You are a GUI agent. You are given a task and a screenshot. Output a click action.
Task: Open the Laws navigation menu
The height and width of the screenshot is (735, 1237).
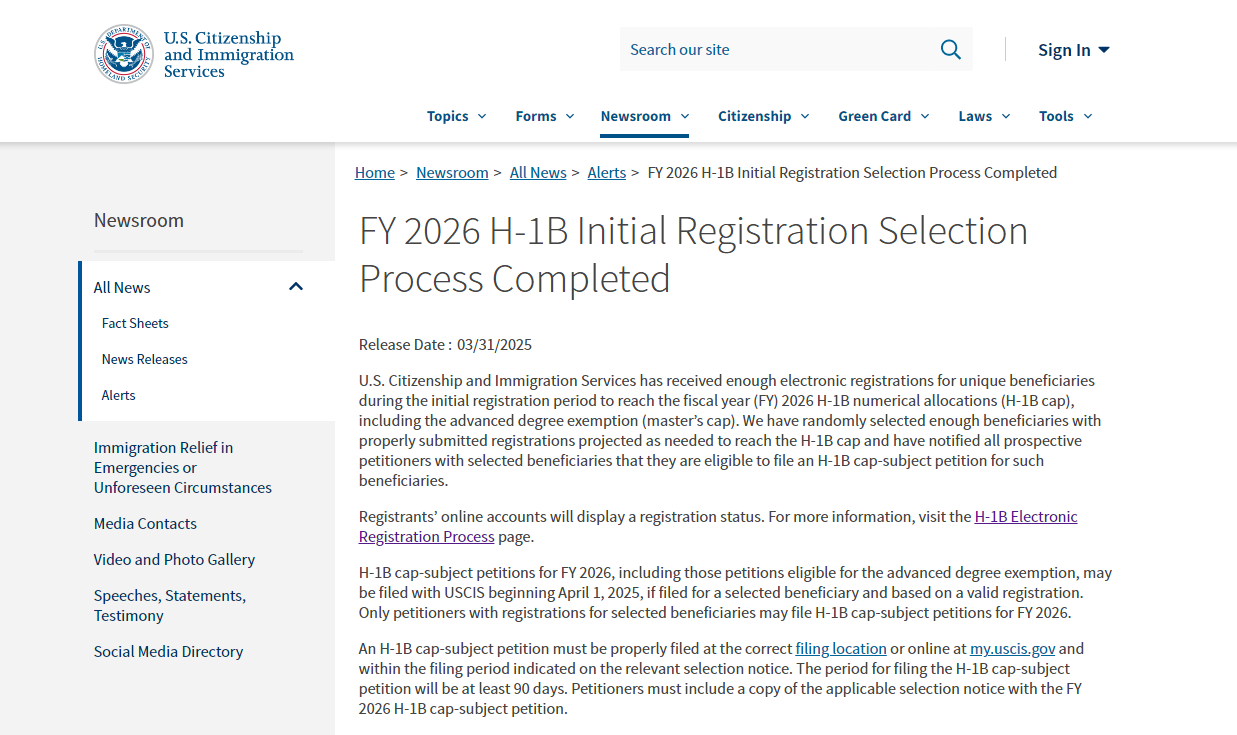click(984, 116)
